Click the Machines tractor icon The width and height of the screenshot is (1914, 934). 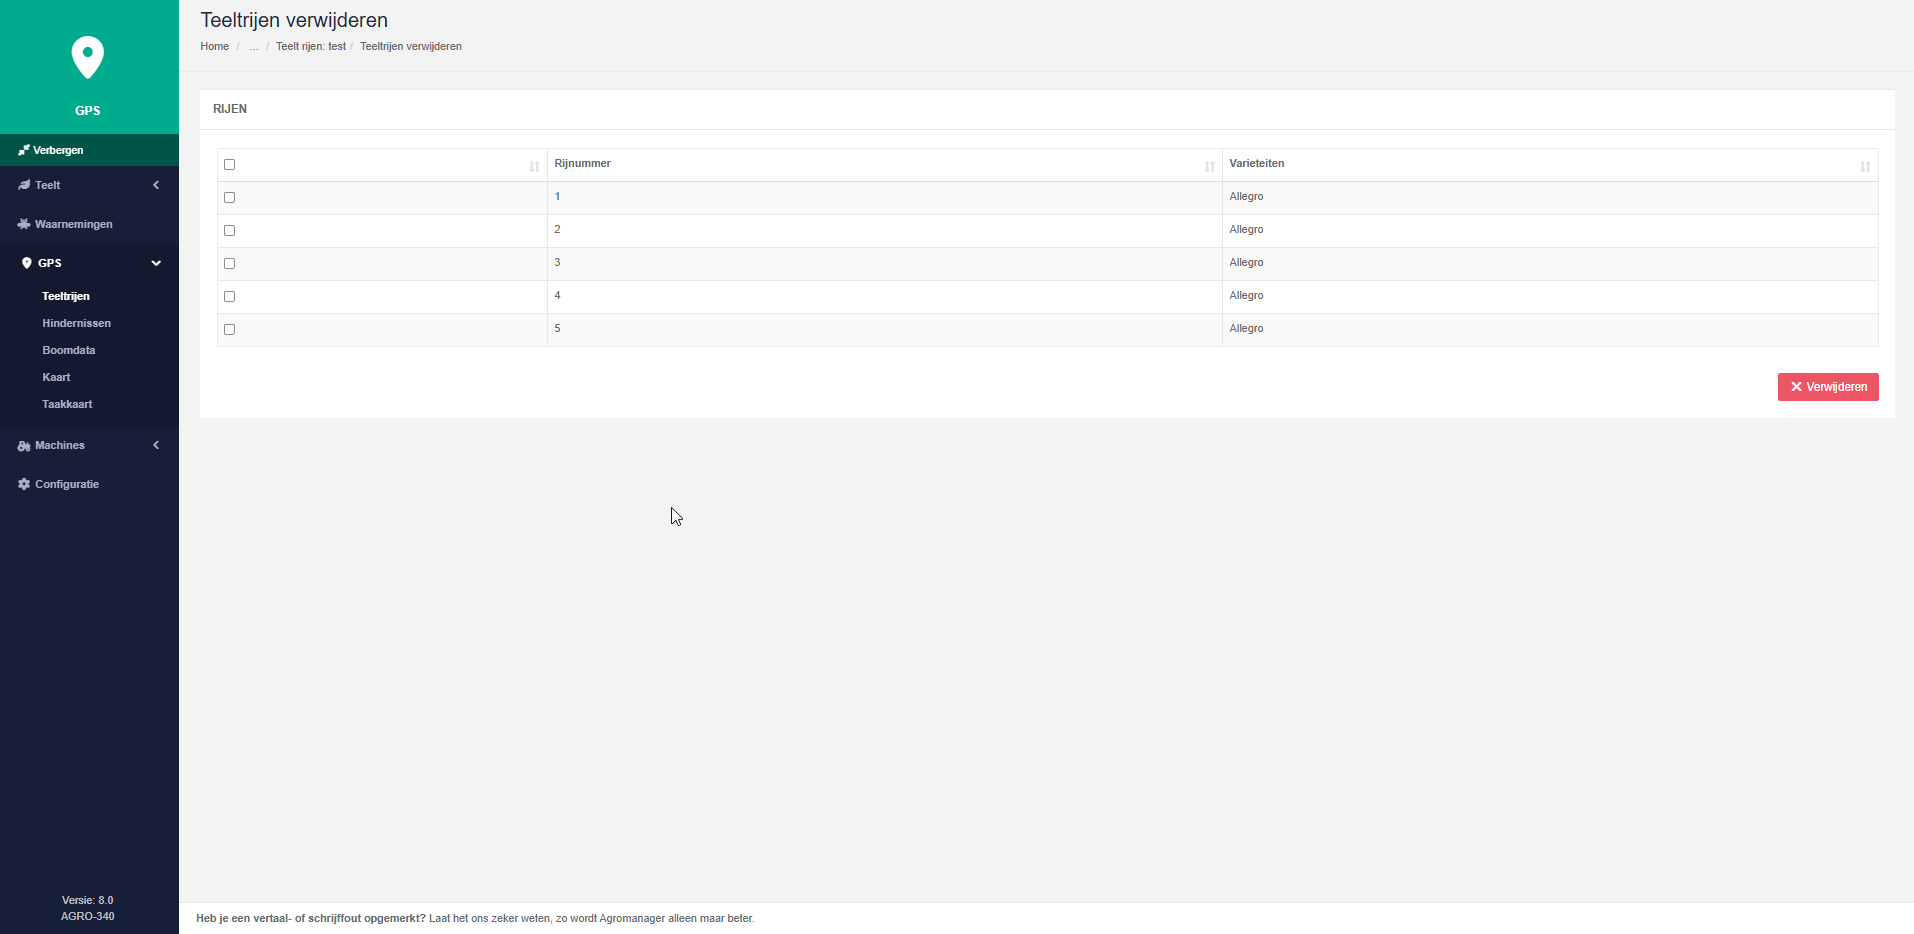point(24,445)
